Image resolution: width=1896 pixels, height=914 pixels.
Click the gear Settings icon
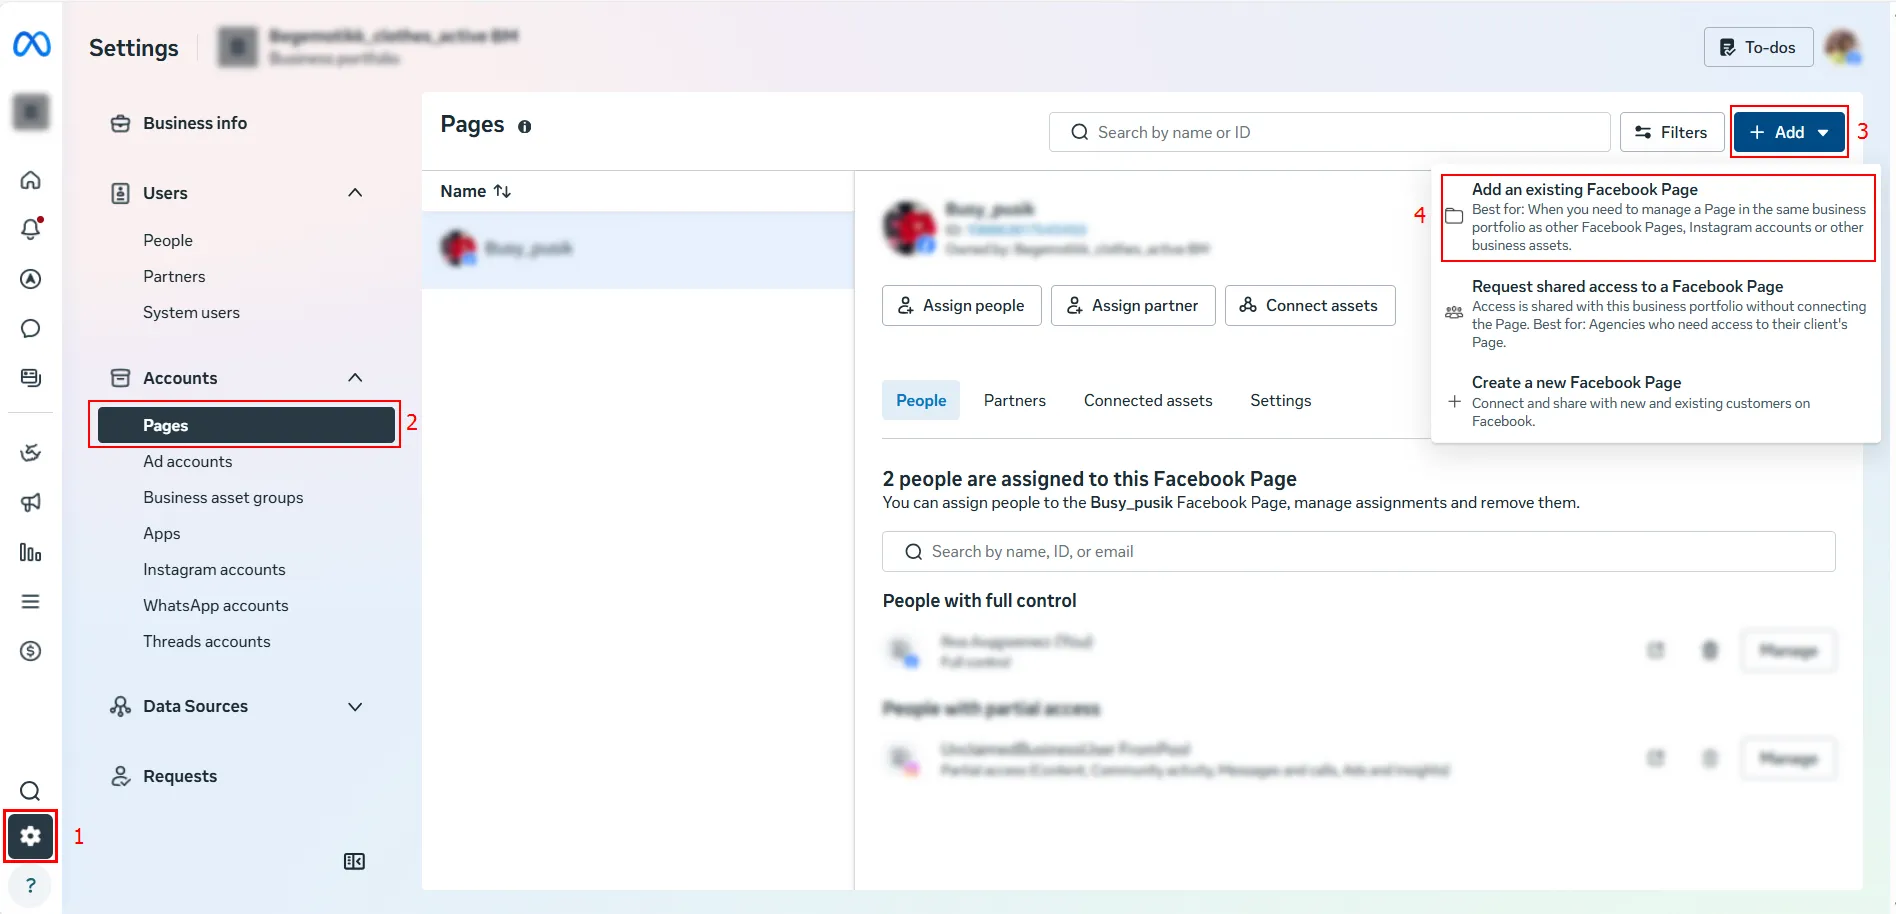(x=31, y=836)
